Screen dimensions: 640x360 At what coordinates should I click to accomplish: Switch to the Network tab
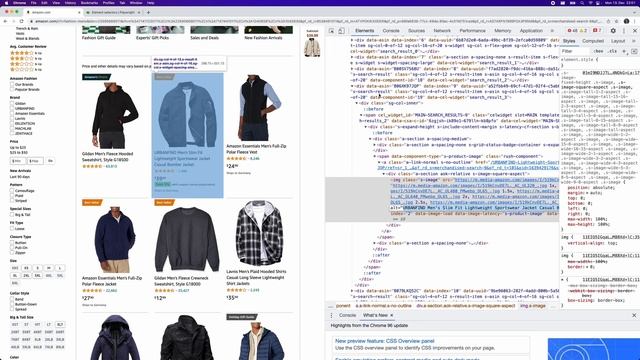coord(442,31)
